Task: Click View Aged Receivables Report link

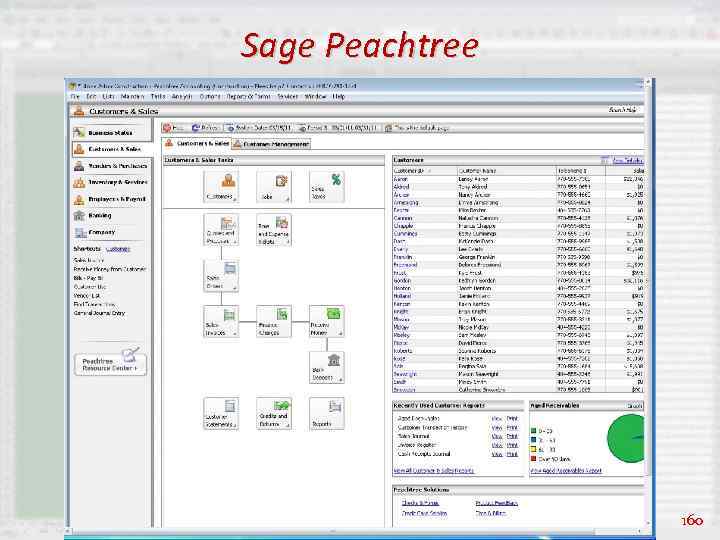Action: pos(566,471)
